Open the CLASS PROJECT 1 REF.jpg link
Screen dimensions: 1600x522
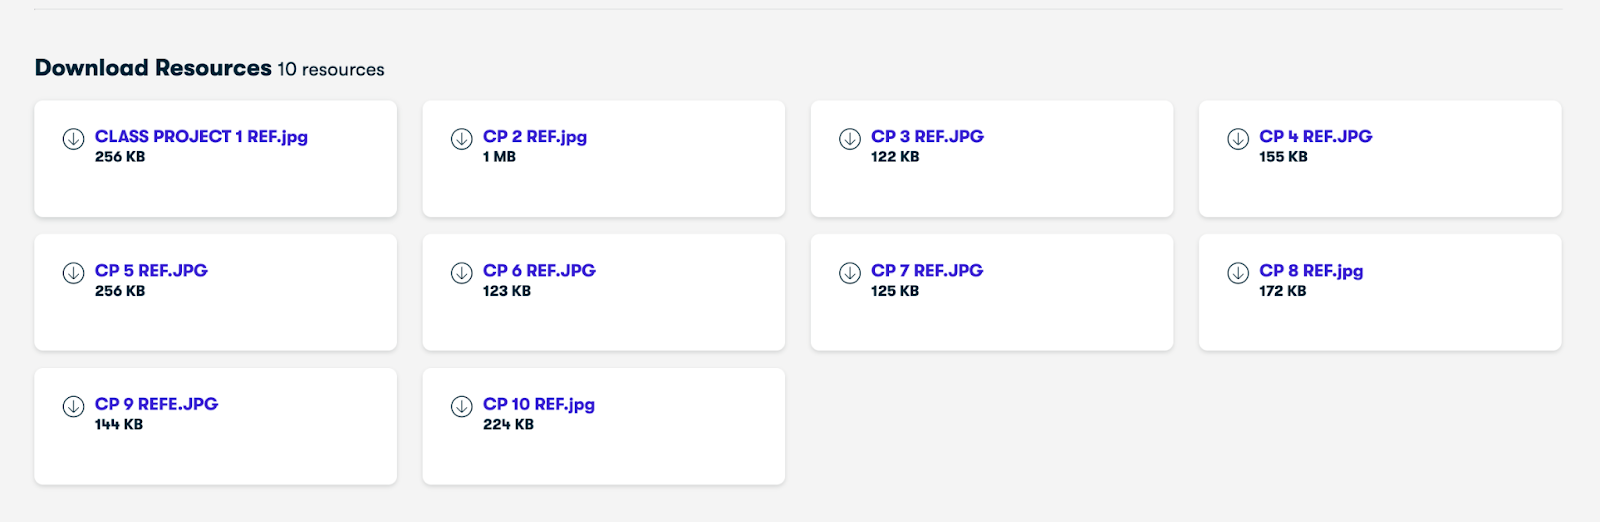point(201,137)
